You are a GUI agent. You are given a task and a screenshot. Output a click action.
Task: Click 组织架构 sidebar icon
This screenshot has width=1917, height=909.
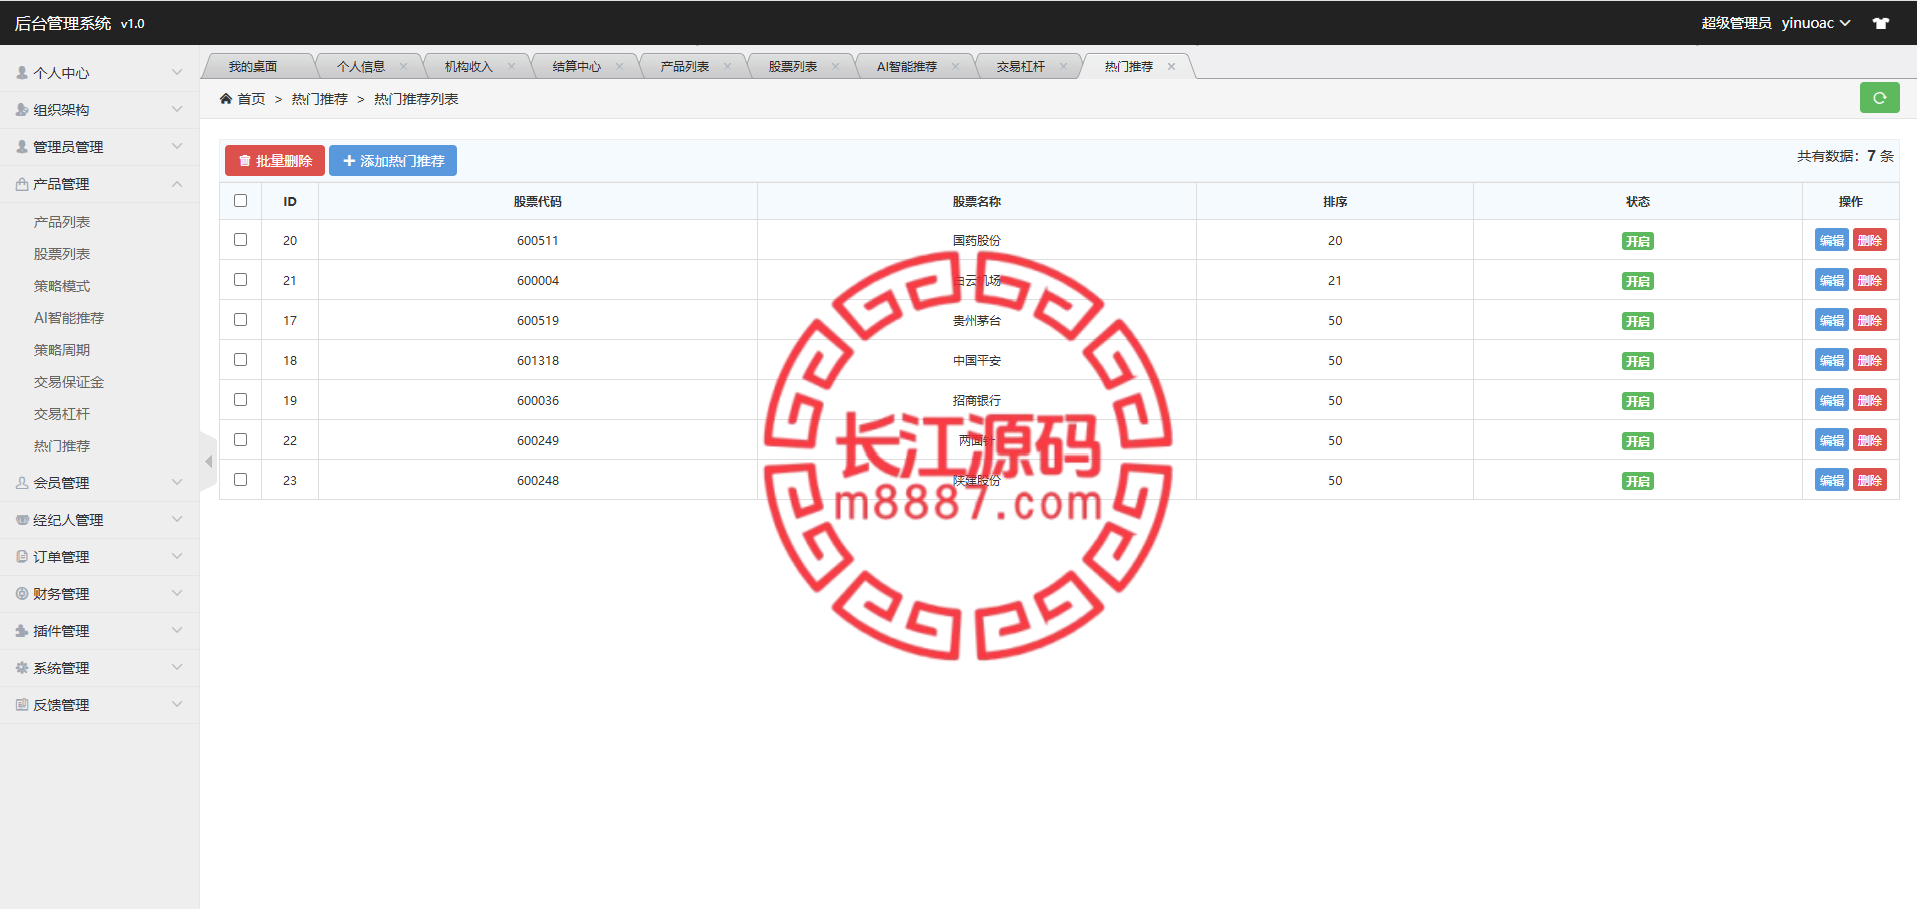(22, 109)
